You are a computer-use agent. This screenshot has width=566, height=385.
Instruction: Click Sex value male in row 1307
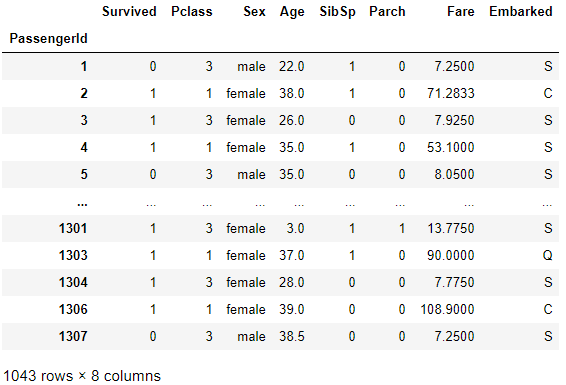click(x=251, y=337)
